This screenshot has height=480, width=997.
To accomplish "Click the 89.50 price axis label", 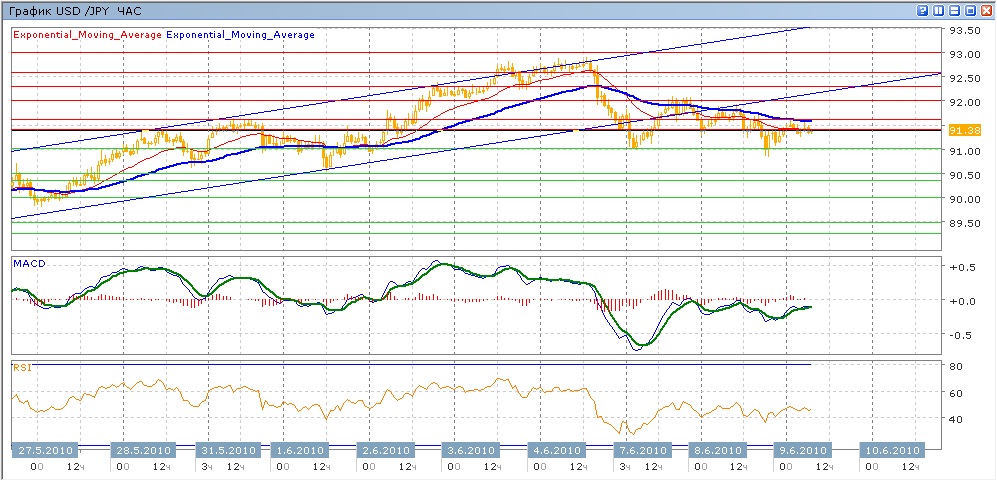I will [964, 224].
